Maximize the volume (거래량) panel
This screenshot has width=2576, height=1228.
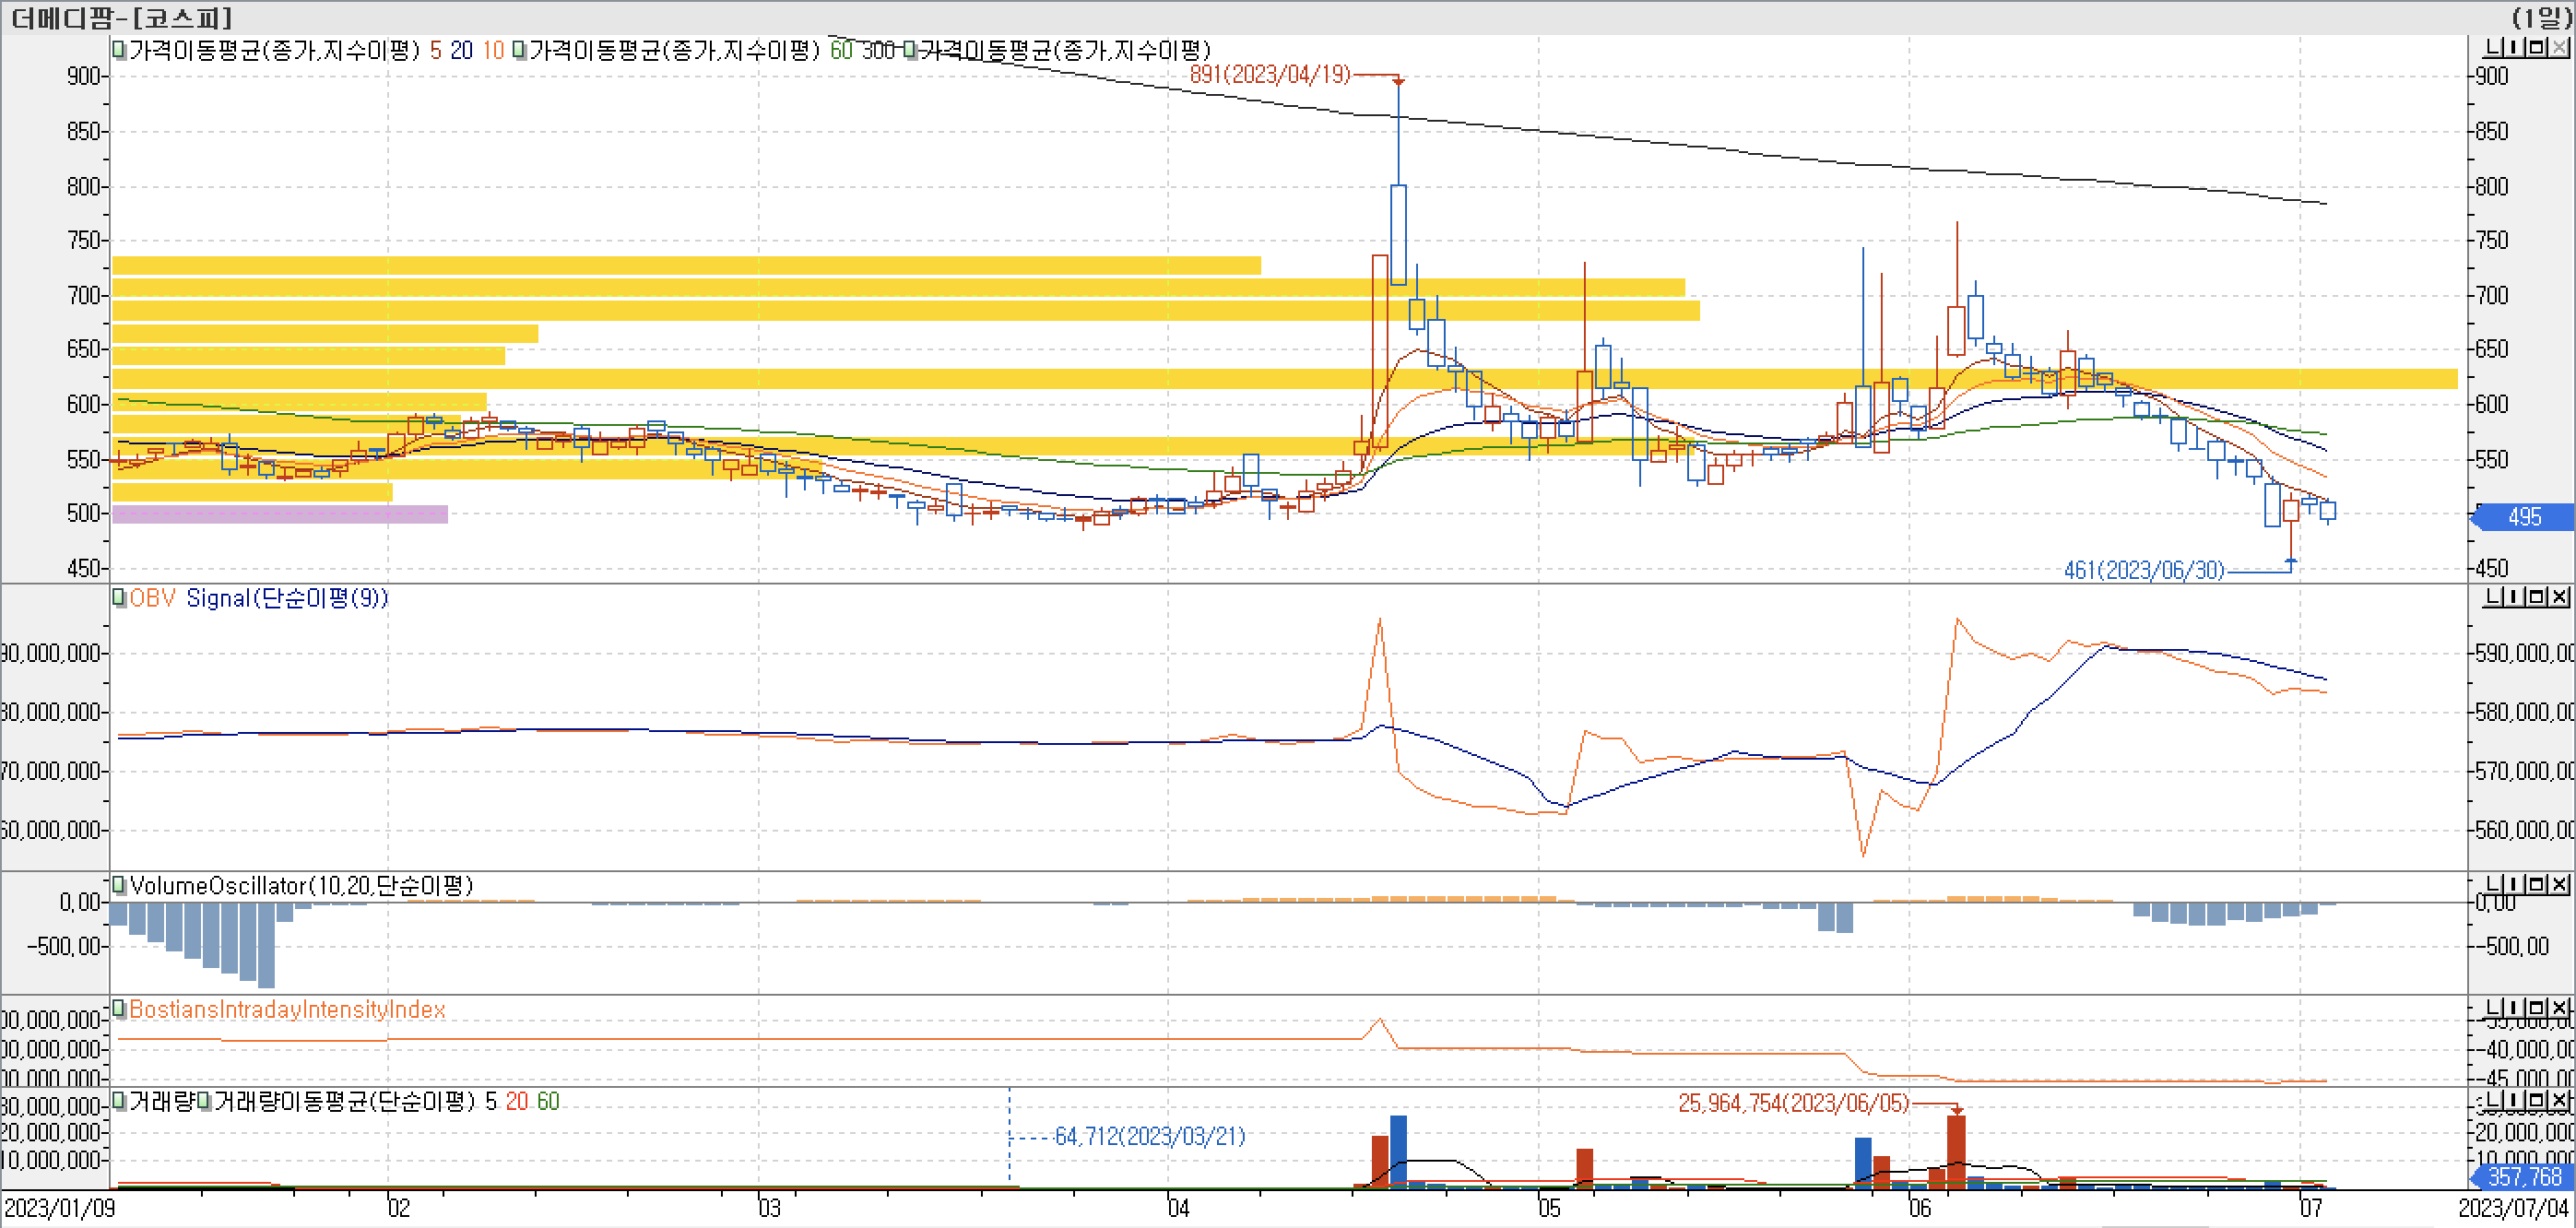coord(2537,1101)
